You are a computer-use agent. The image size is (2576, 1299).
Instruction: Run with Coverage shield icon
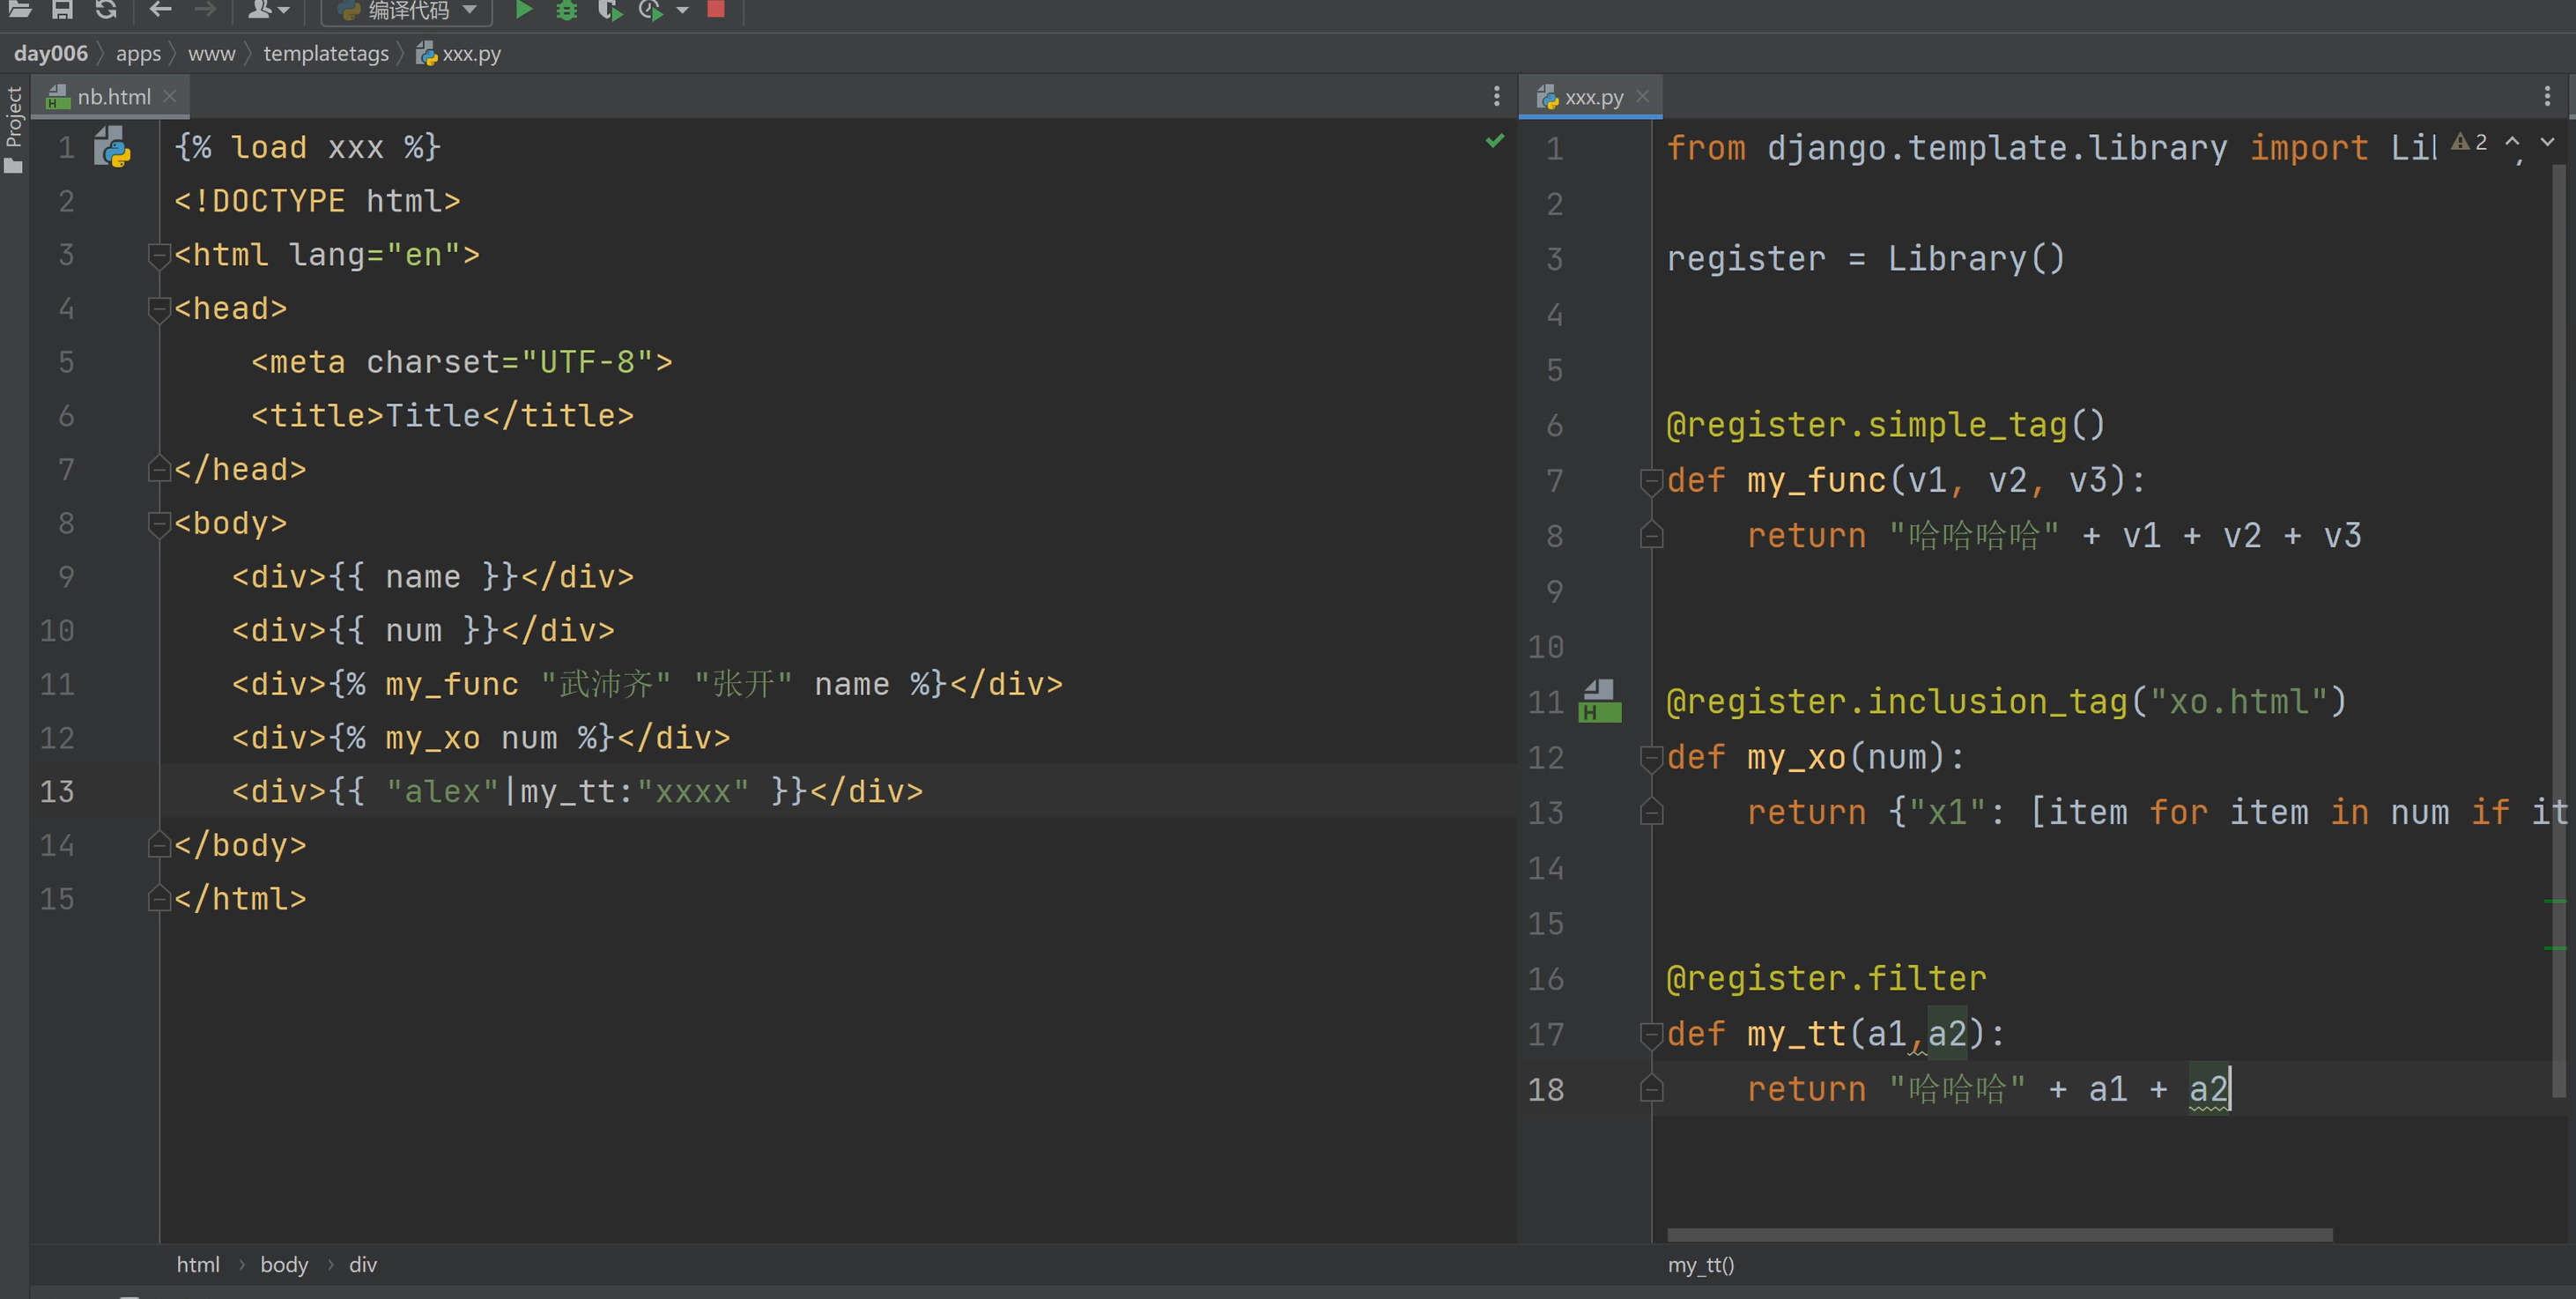pyautogui.click(x=609, y=10)
